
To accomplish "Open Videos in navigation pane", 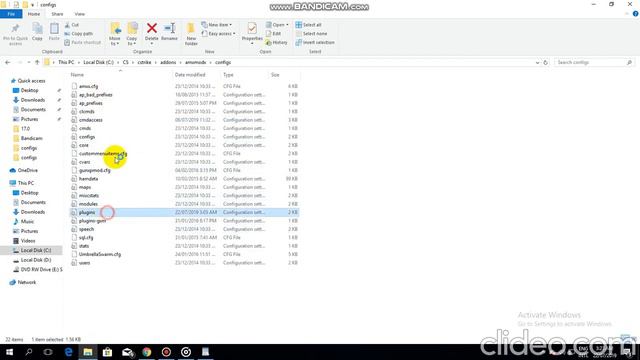I will (x=28, y=241).
